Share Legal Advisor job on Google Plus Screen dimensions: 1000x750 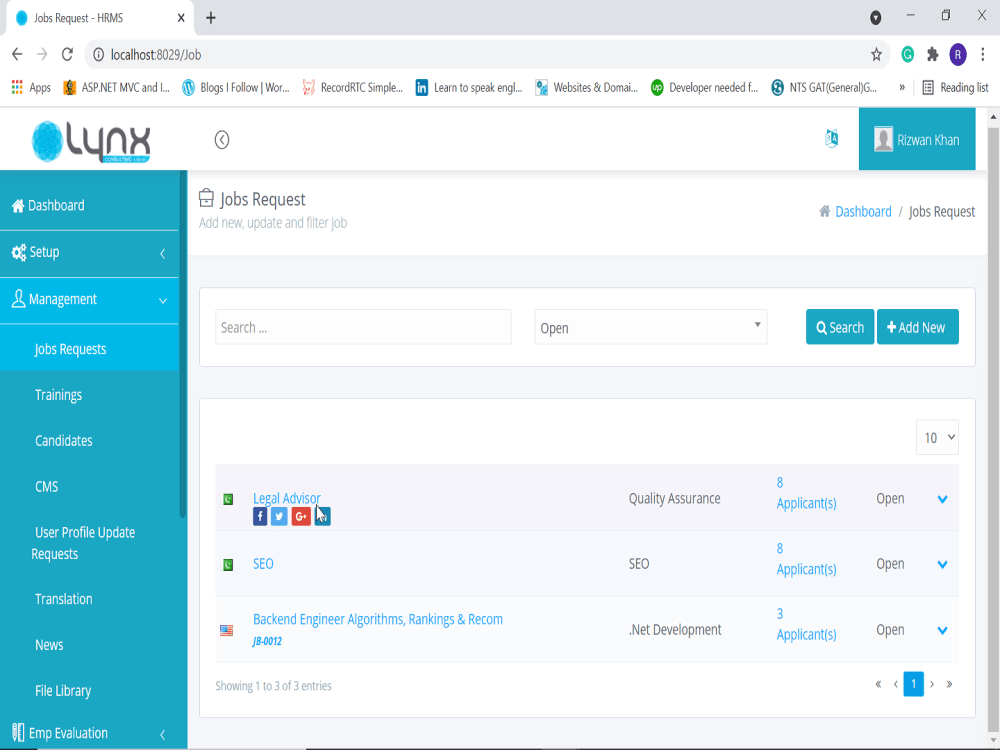pyautogui.click(x=301, y=516)
